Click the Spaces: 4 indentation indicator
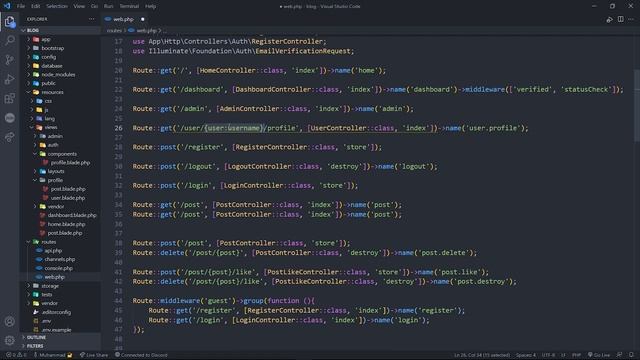The height and width of the screenshot is (360, 640). (526, 355)
